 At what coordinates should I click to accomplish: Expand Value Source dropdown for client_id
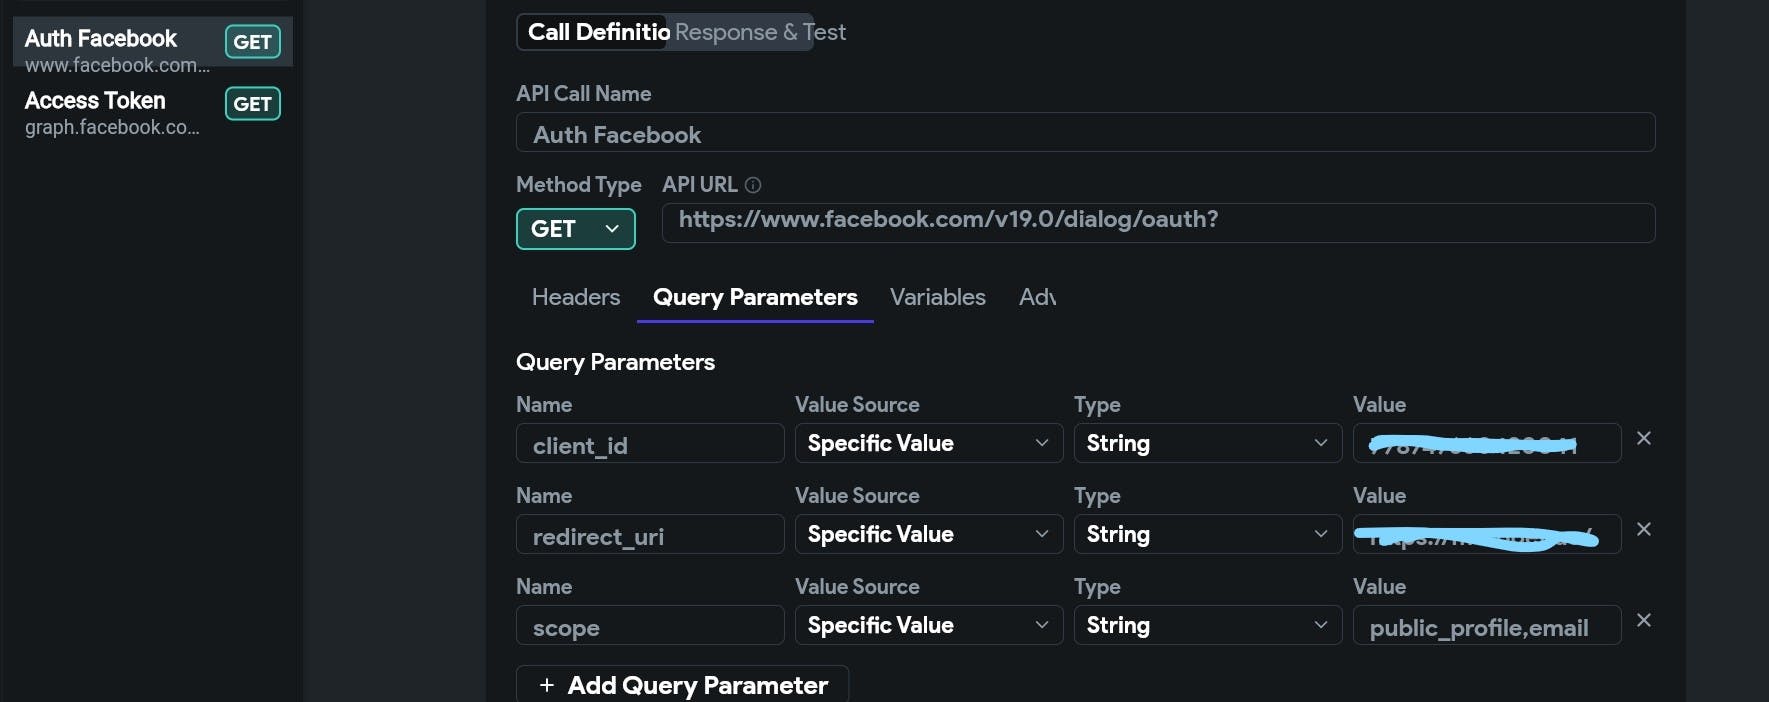[928, 443]
